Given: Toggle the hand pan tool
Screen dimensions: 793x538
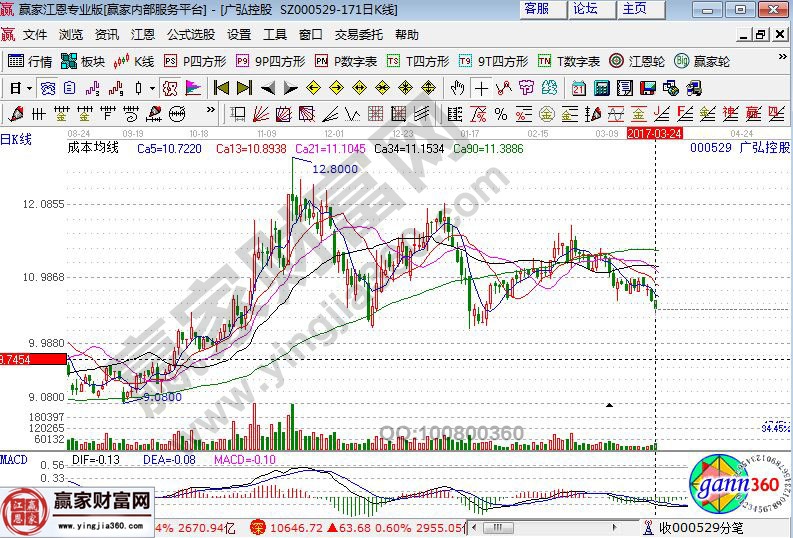Looking at the screenshot, I should pyautogui.click(x=456, y=87).
